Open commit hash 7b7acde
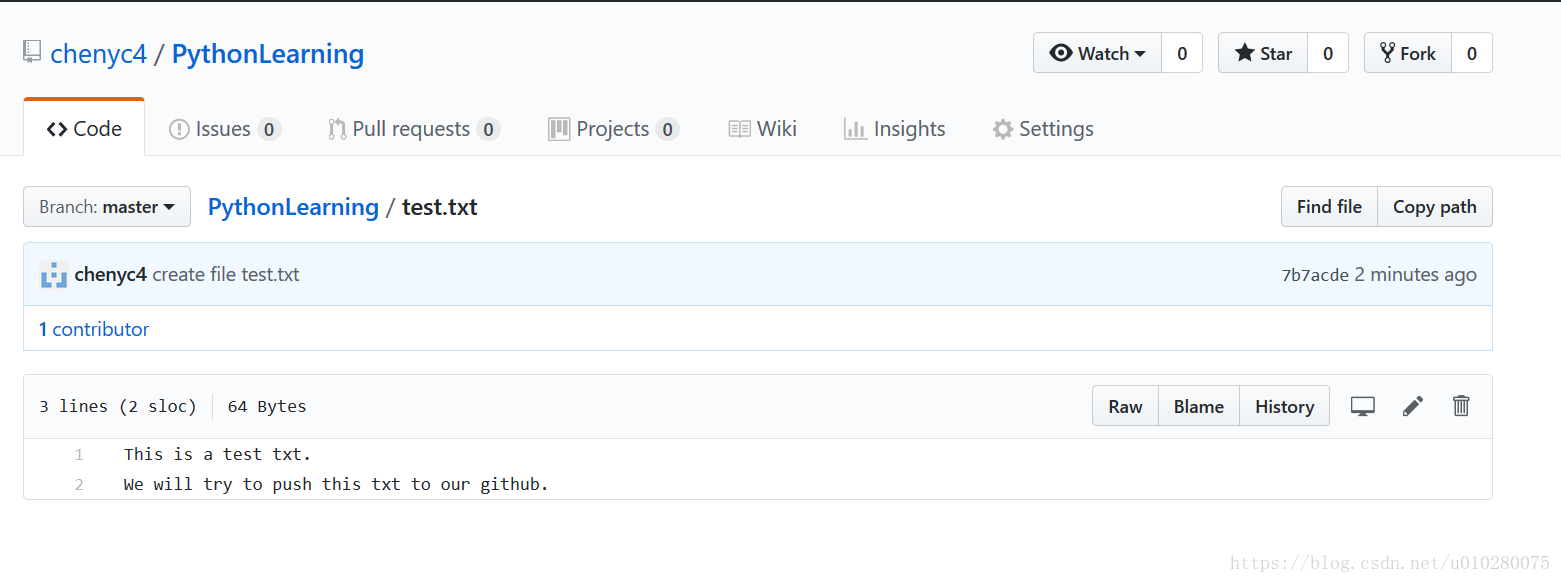This screenshot has height=583, width=1561. (x=1315, y=275)
